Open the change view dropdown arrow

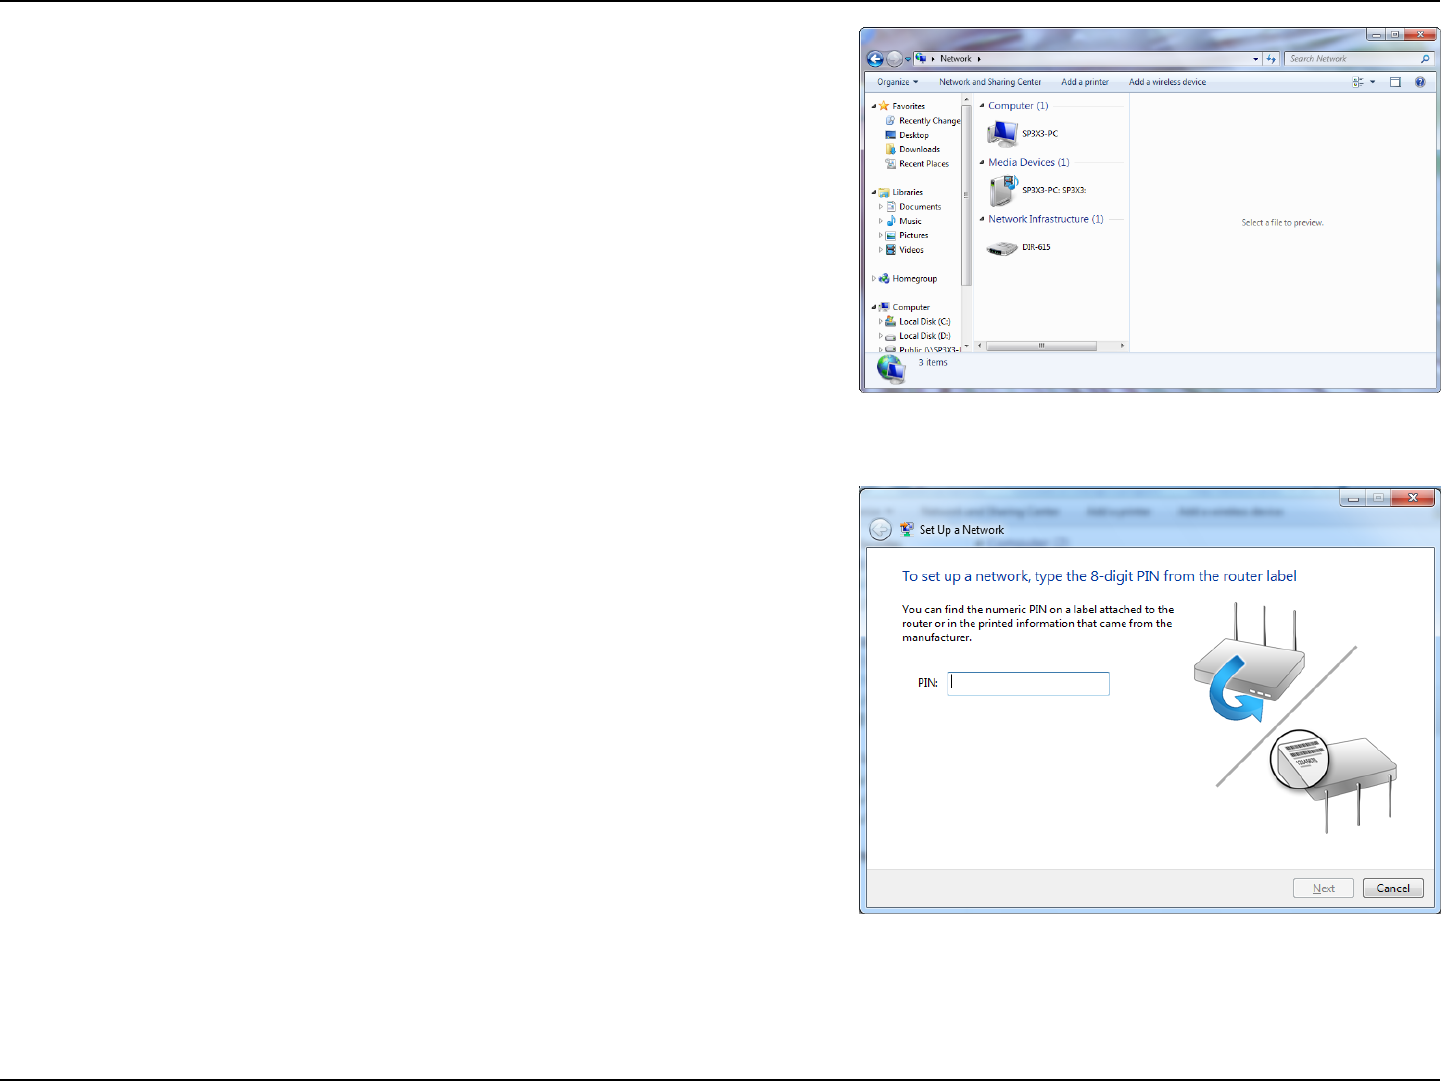pos(1373,82)
